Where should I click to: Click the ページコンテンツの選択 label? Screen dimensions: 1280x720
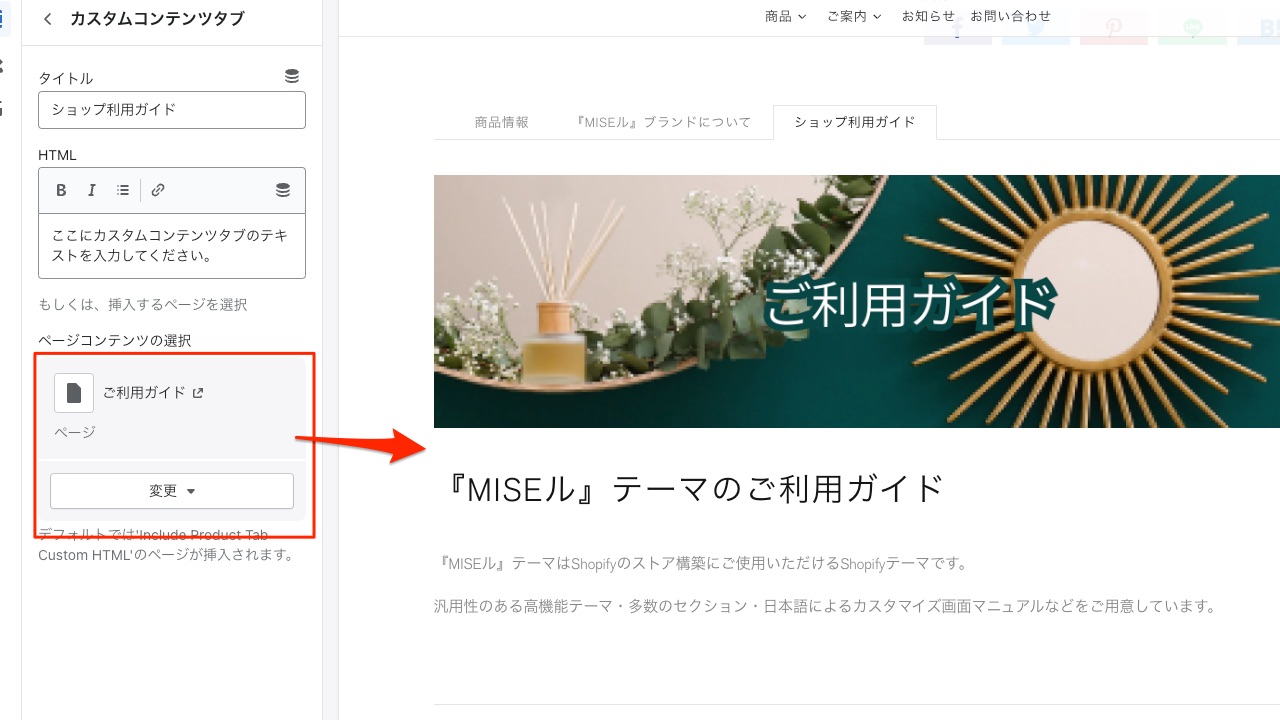coord(114,340)
